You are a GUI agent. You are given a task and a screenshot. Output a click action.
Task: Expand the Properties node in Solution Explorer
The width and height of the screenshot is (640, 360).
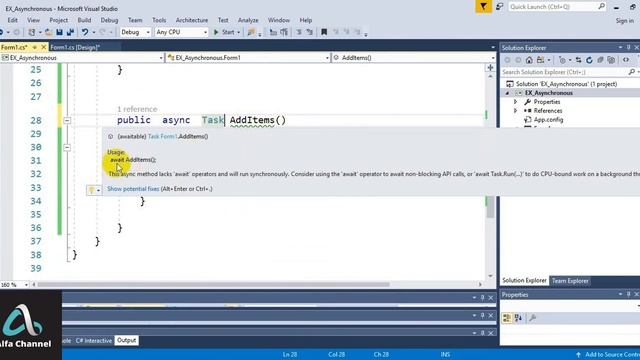[516, 102]
